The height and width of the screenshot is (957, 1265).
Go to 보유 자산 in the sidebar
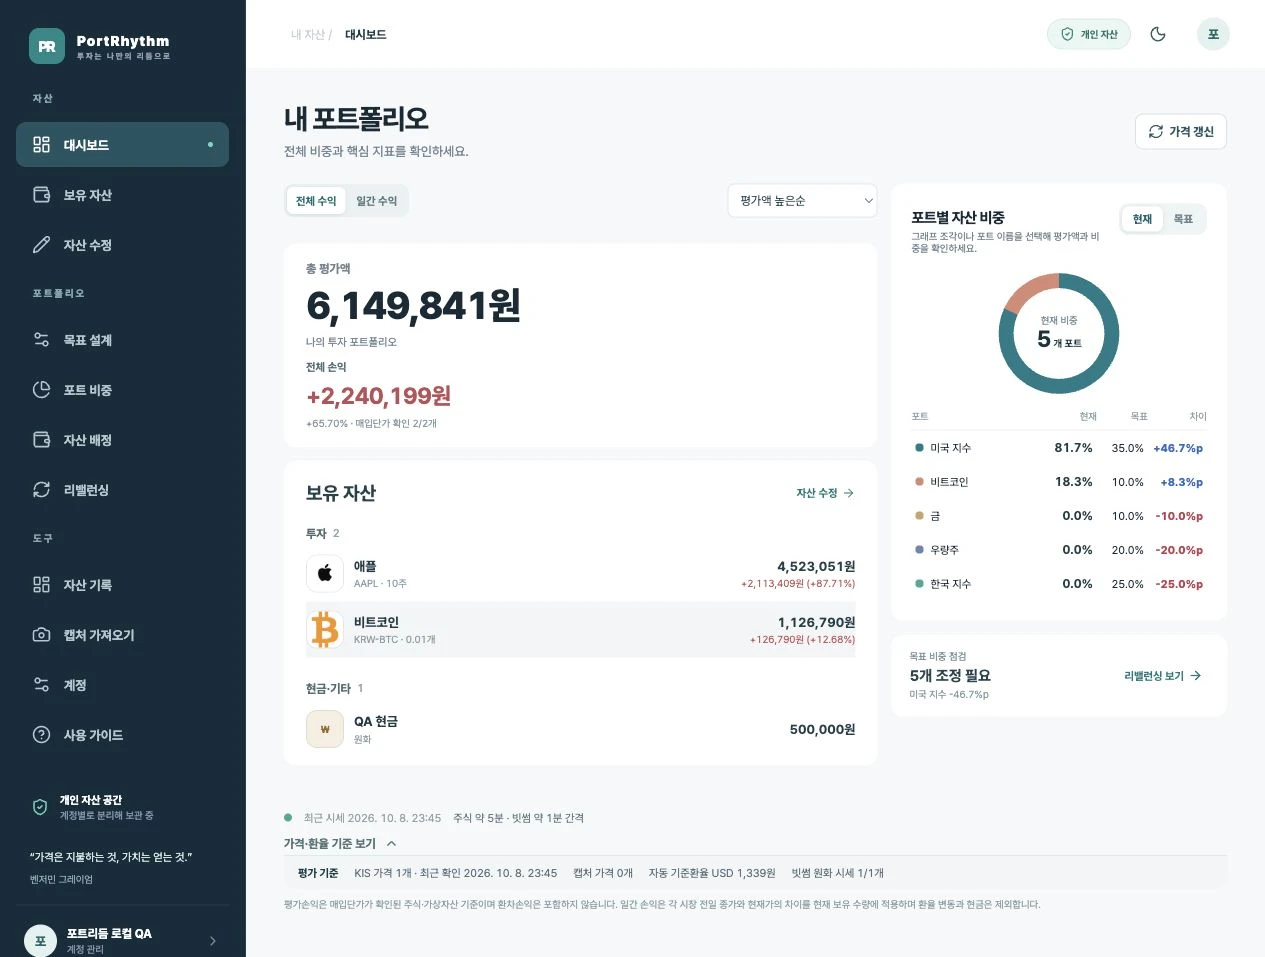[122, 194]
